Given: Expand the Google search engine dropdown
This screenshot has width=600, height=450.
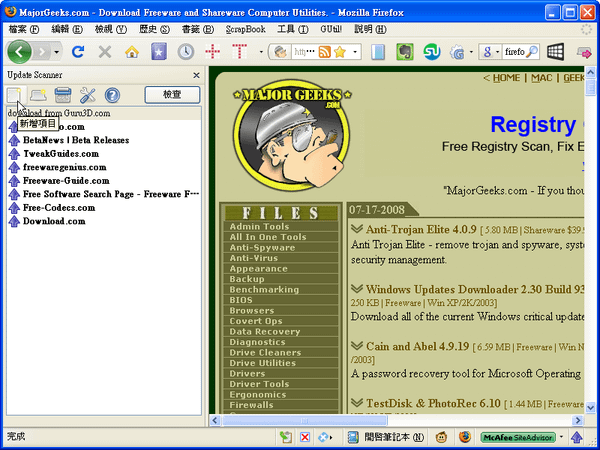Looking at the screenshot, I should [x=497, y=52].
